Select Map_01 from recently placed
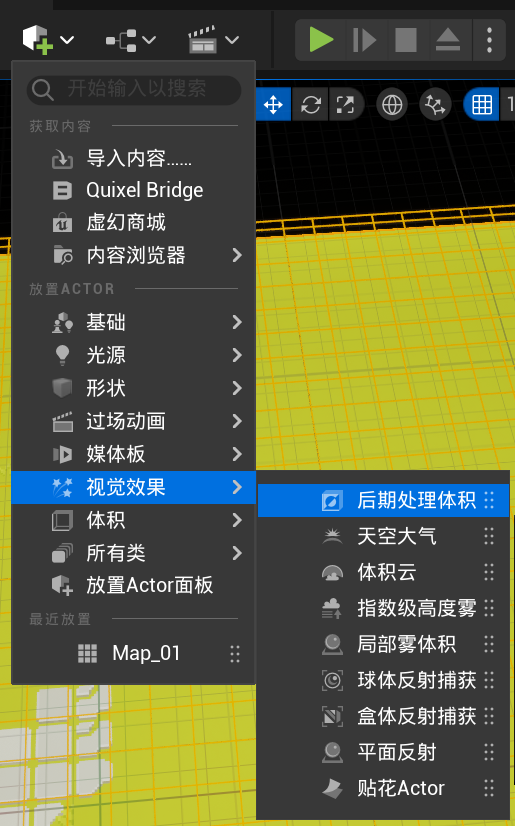Viewport: 515px width, 826px height. pos(133,654)
